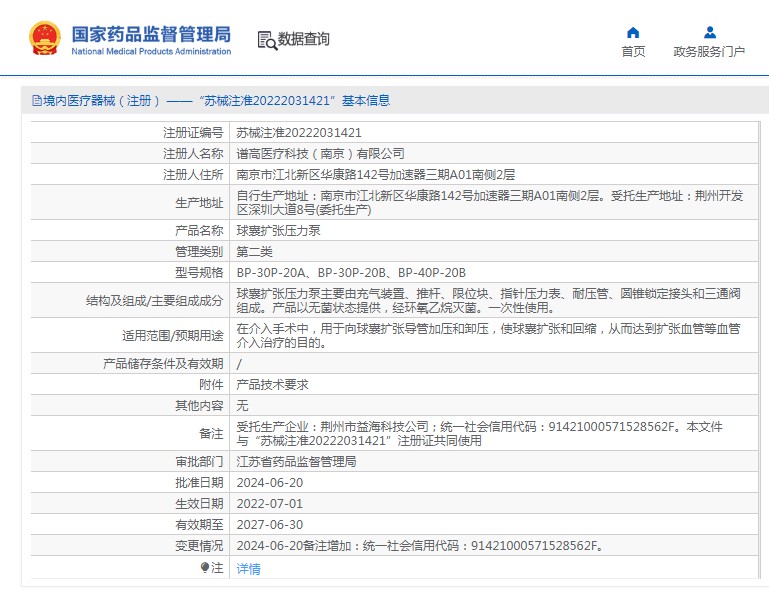Click the 注册人住所 address value
This screenshot has height=595, width=769.
click(376, 175)
